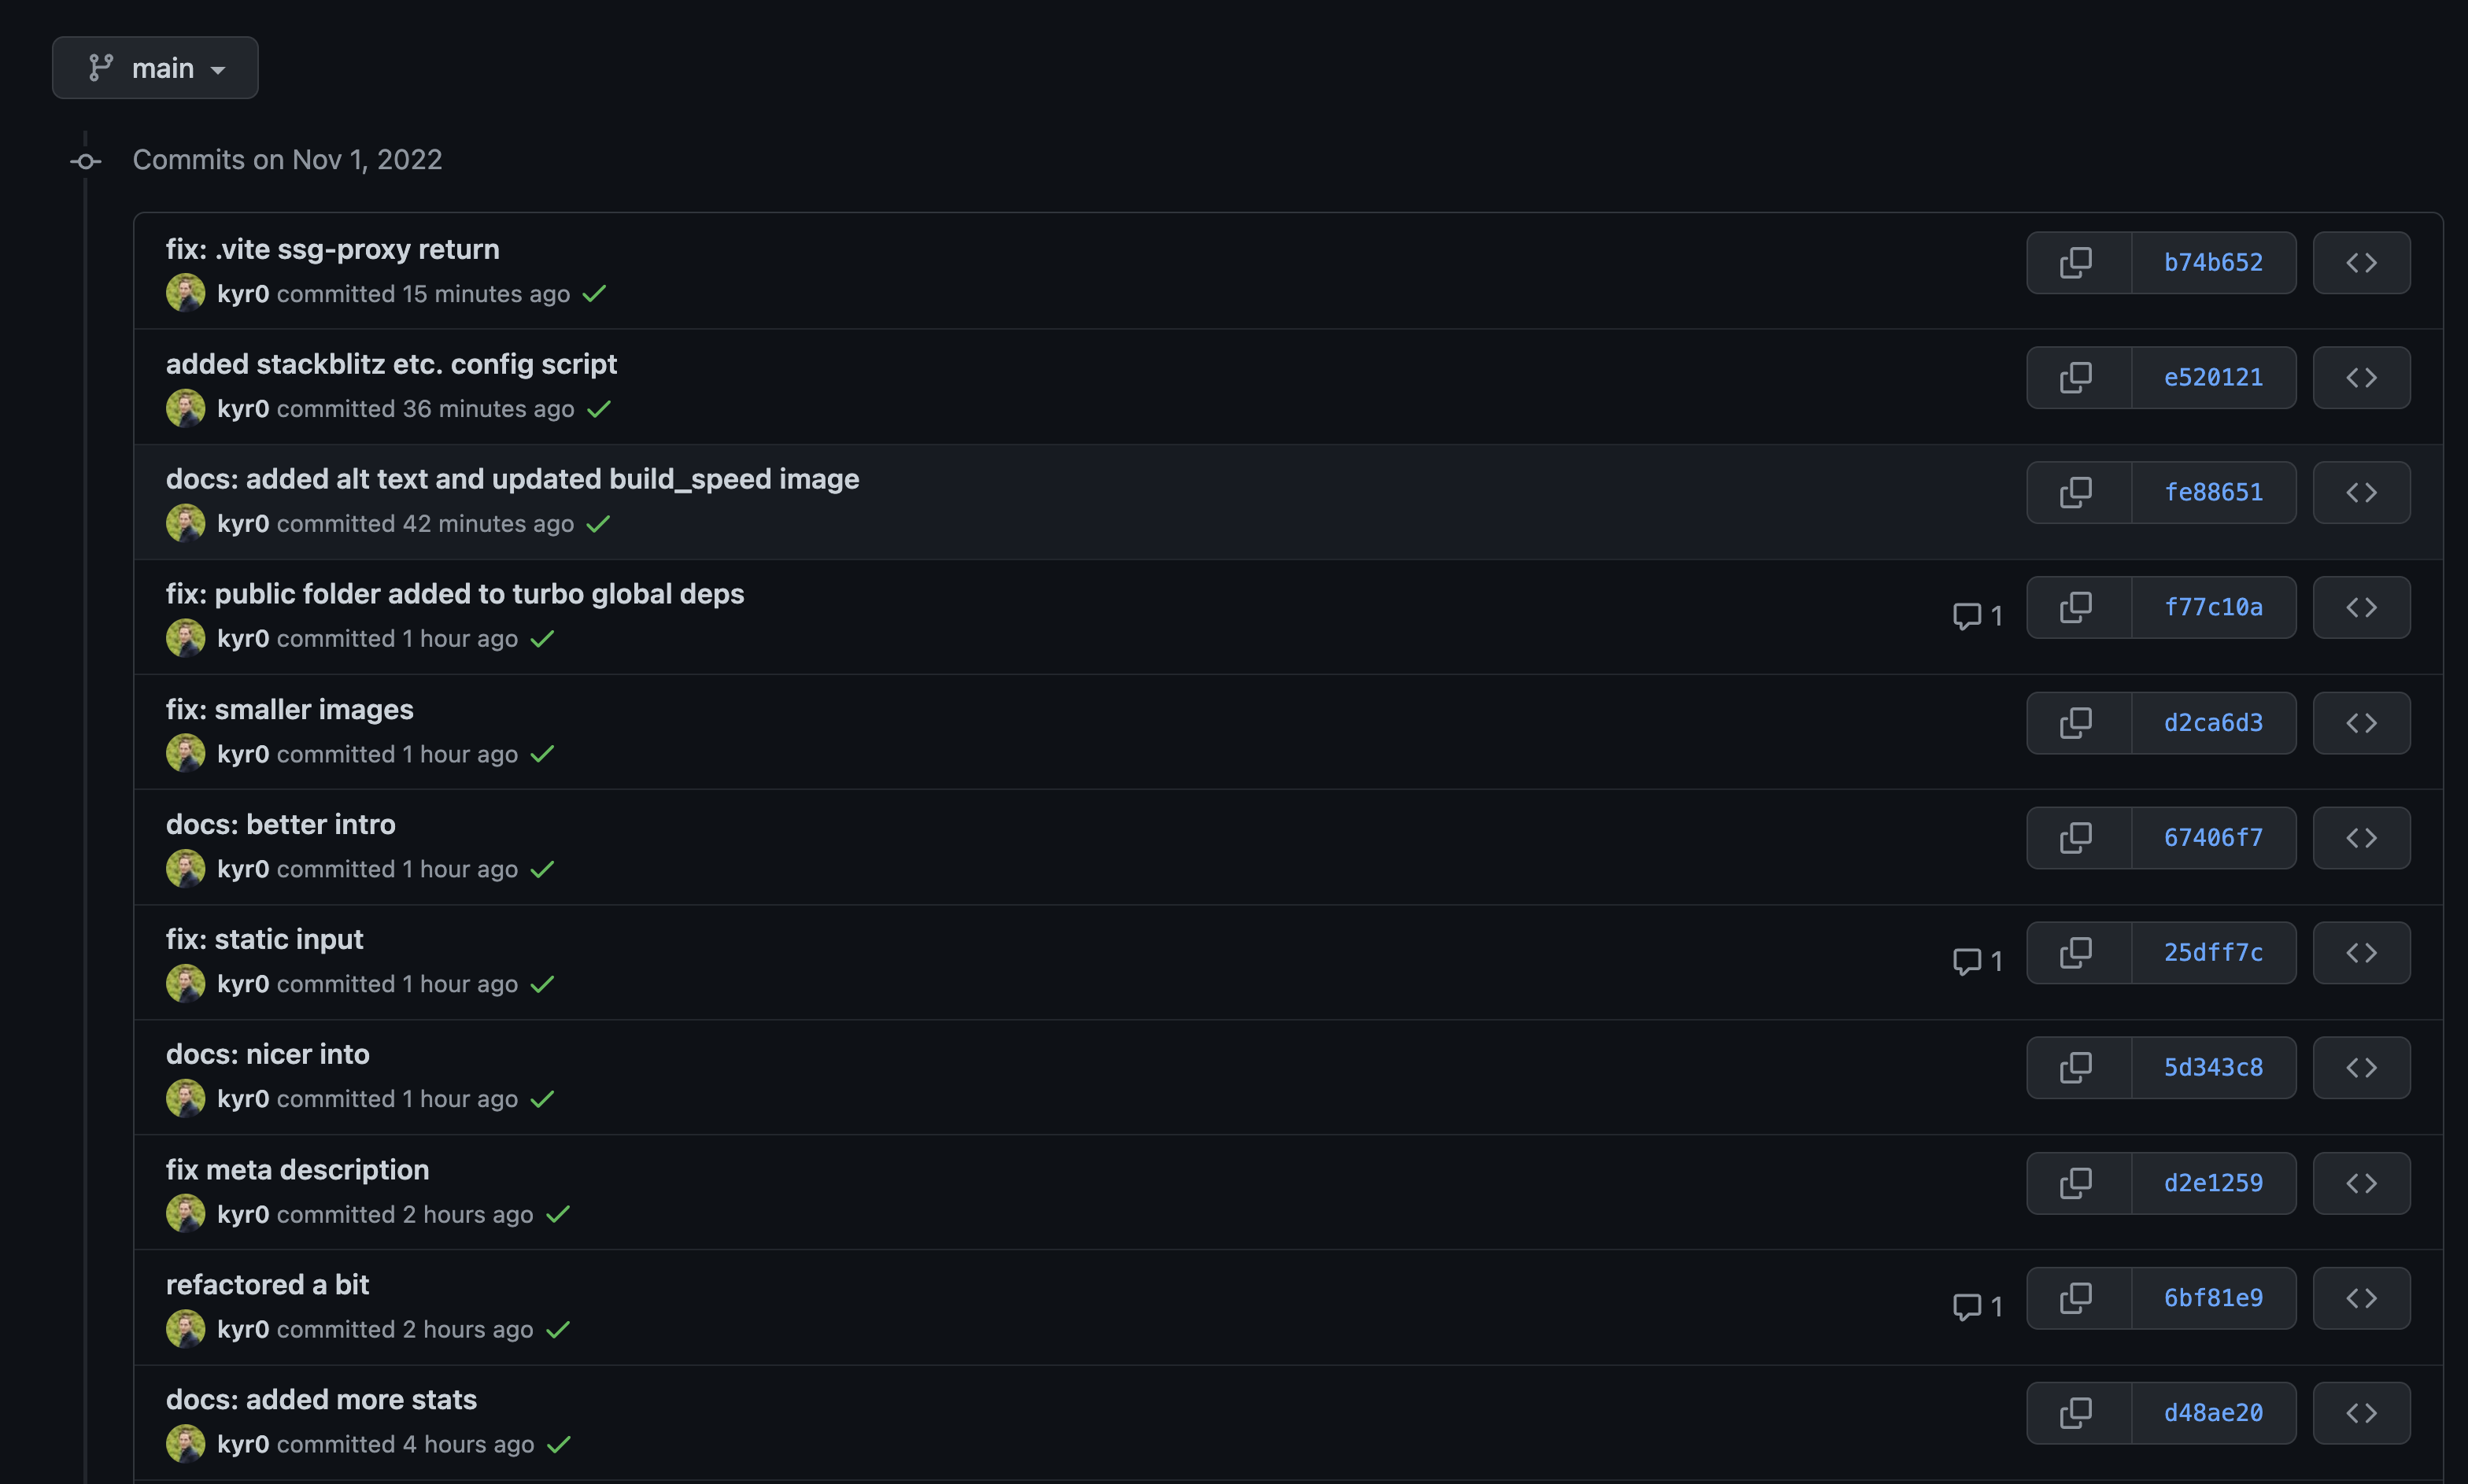Click verified badge on 'docs: nicer into'
Viewport: 2468px width, 1484px height.
[x=543, y=1098]
